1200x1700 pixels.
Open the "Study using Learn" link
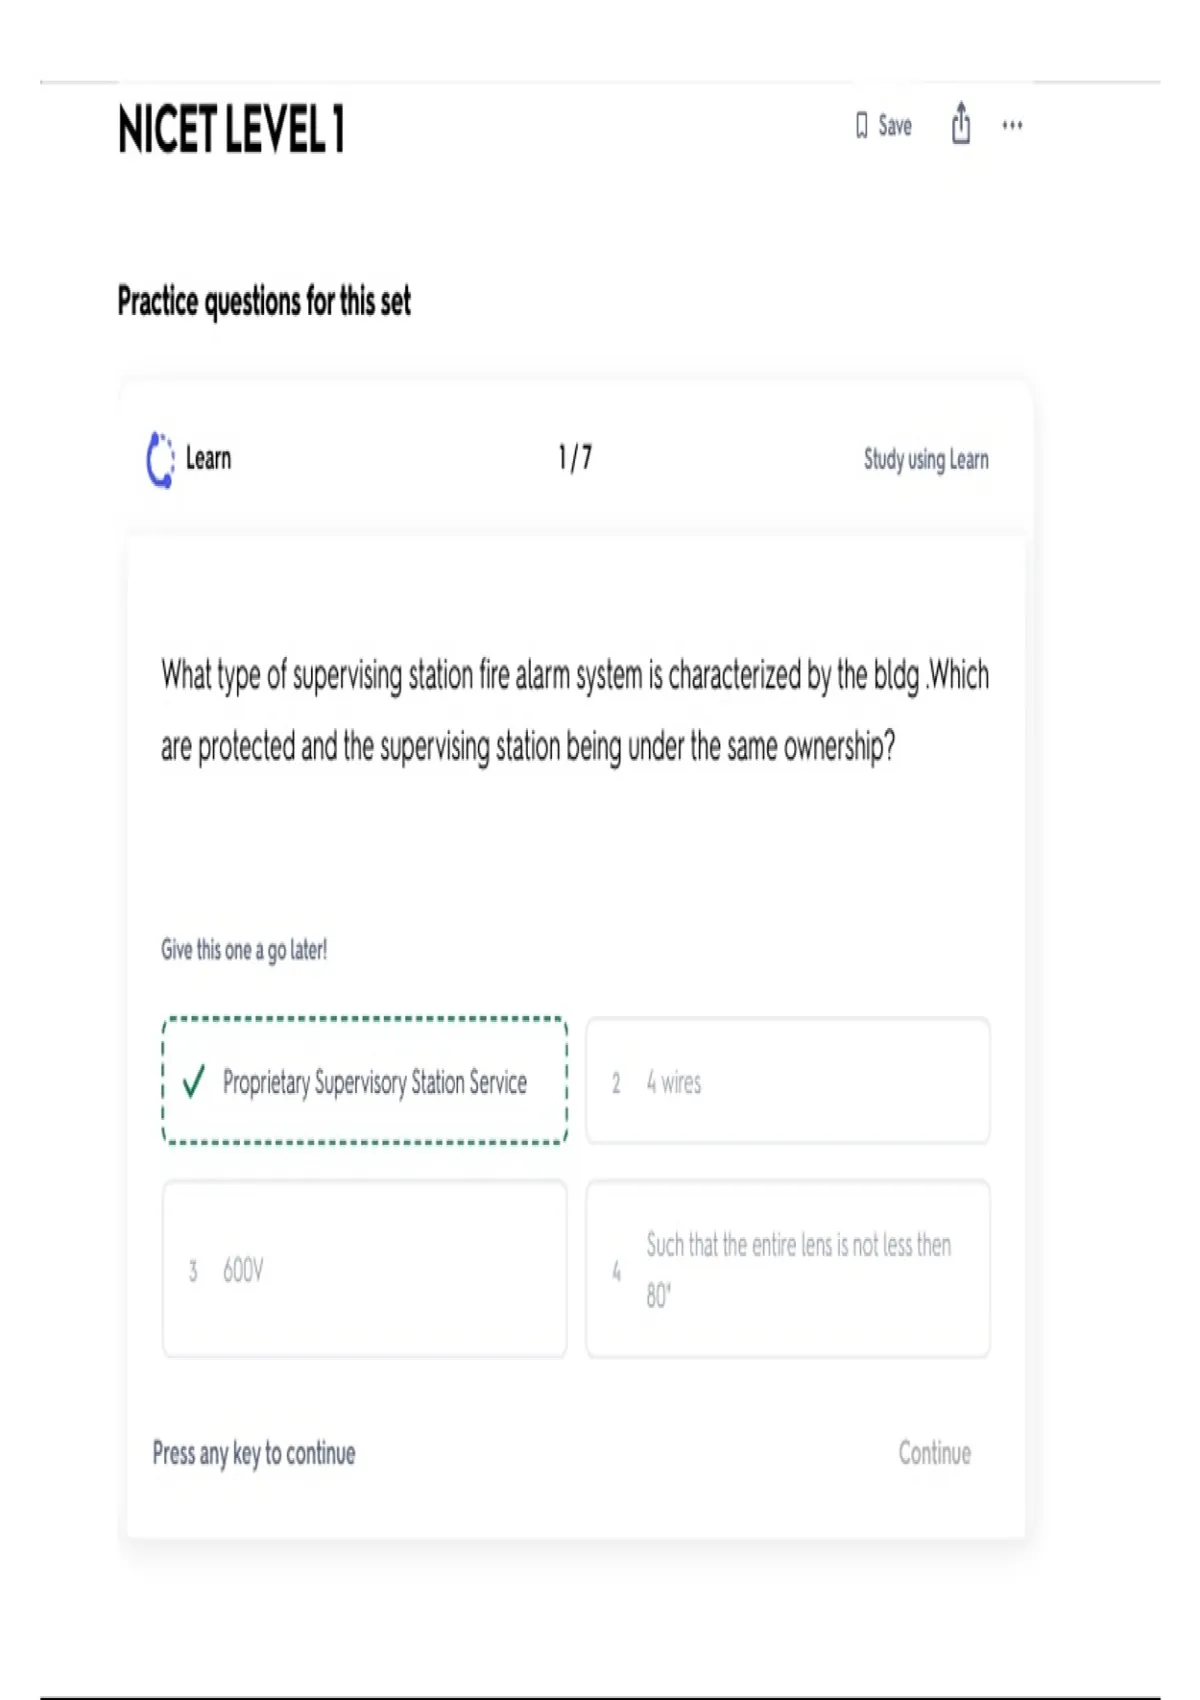tap(926, 460)
